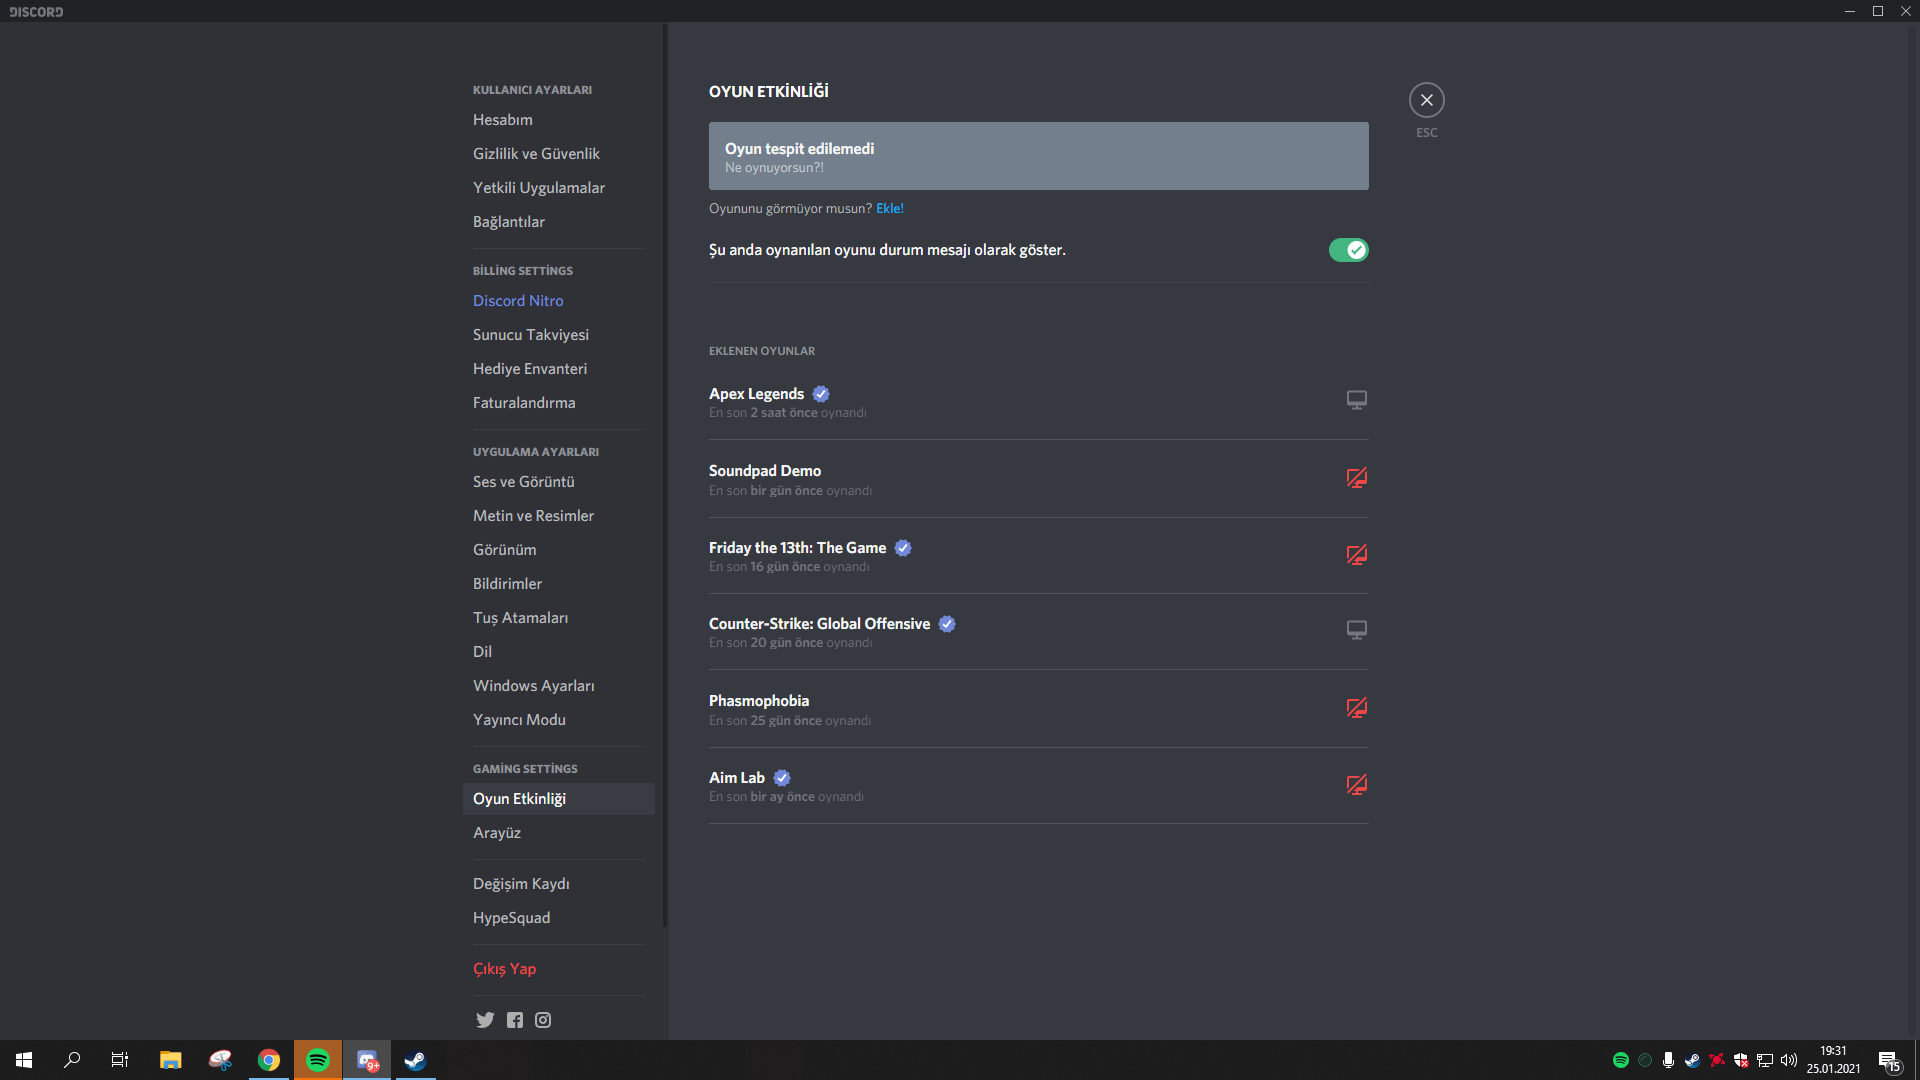
Task: Click Steam icon in system tray
Action: [1692, 1060]
